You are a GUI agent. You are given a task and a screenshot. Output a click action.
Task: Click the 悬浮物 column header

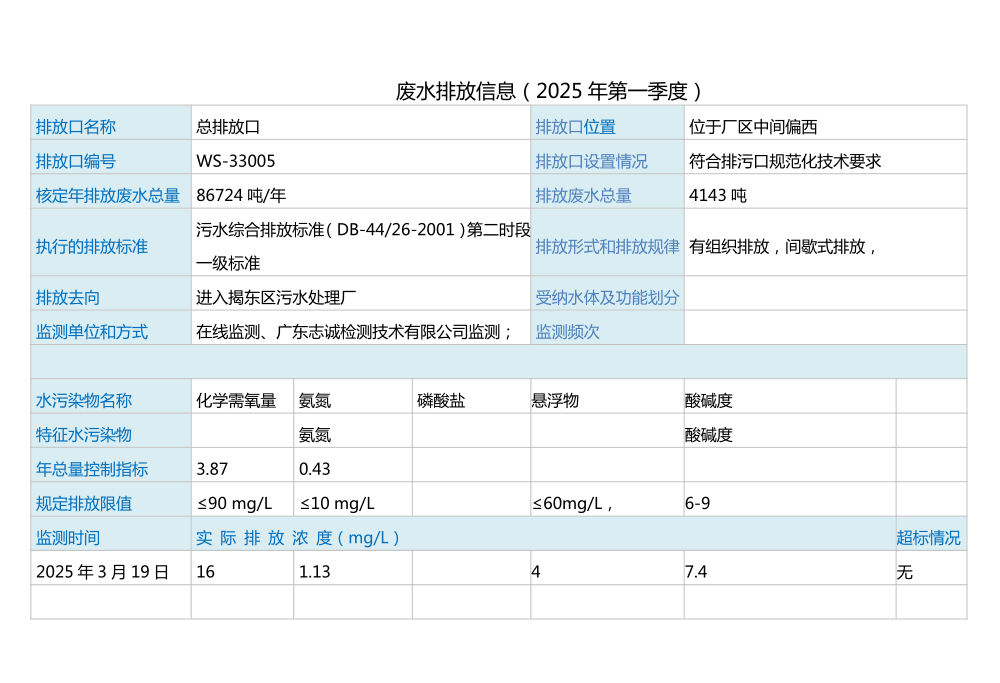pos(555,400)
